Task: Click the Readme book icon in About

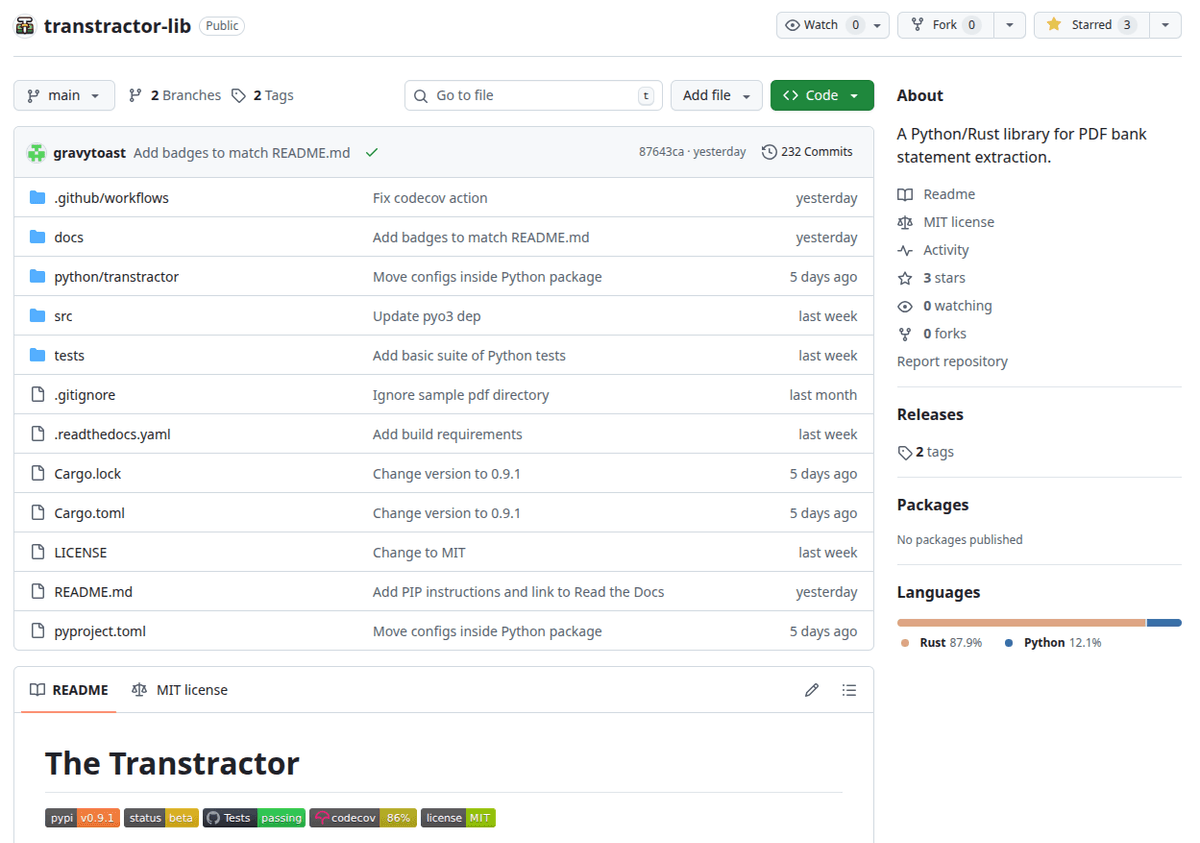Action: [904, 193]
